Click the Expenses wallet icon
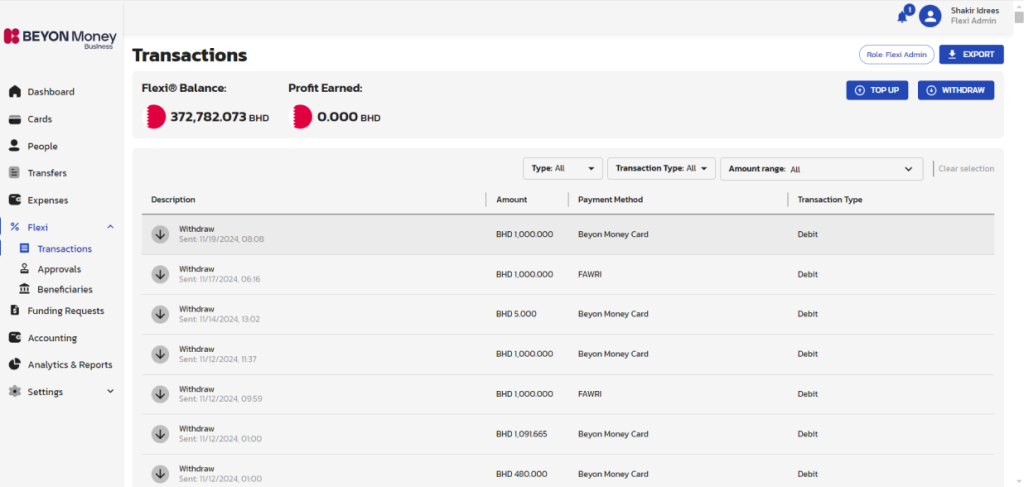The image size is (1024, 487). [15, 200]
